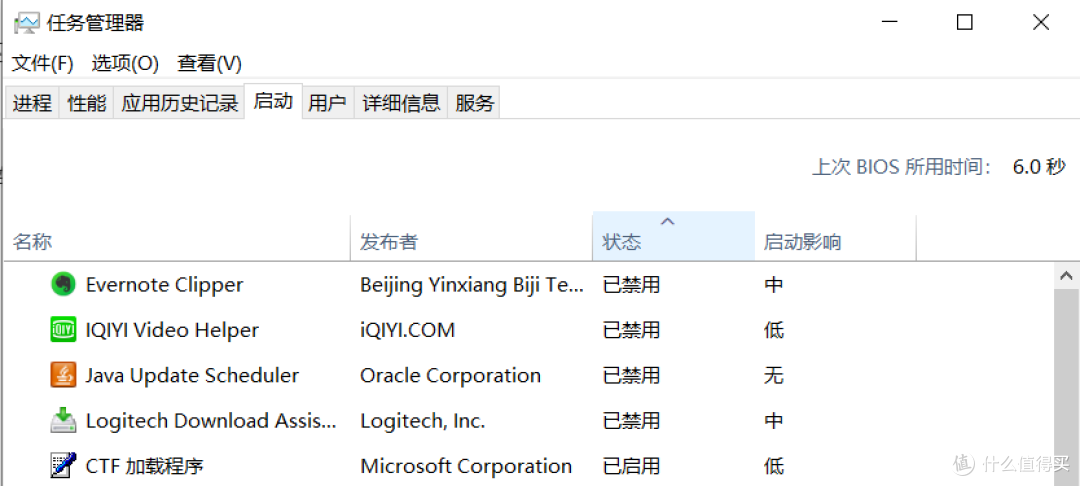
Task: Select the IQIYI Video Helper name
Action: [172, 330]
